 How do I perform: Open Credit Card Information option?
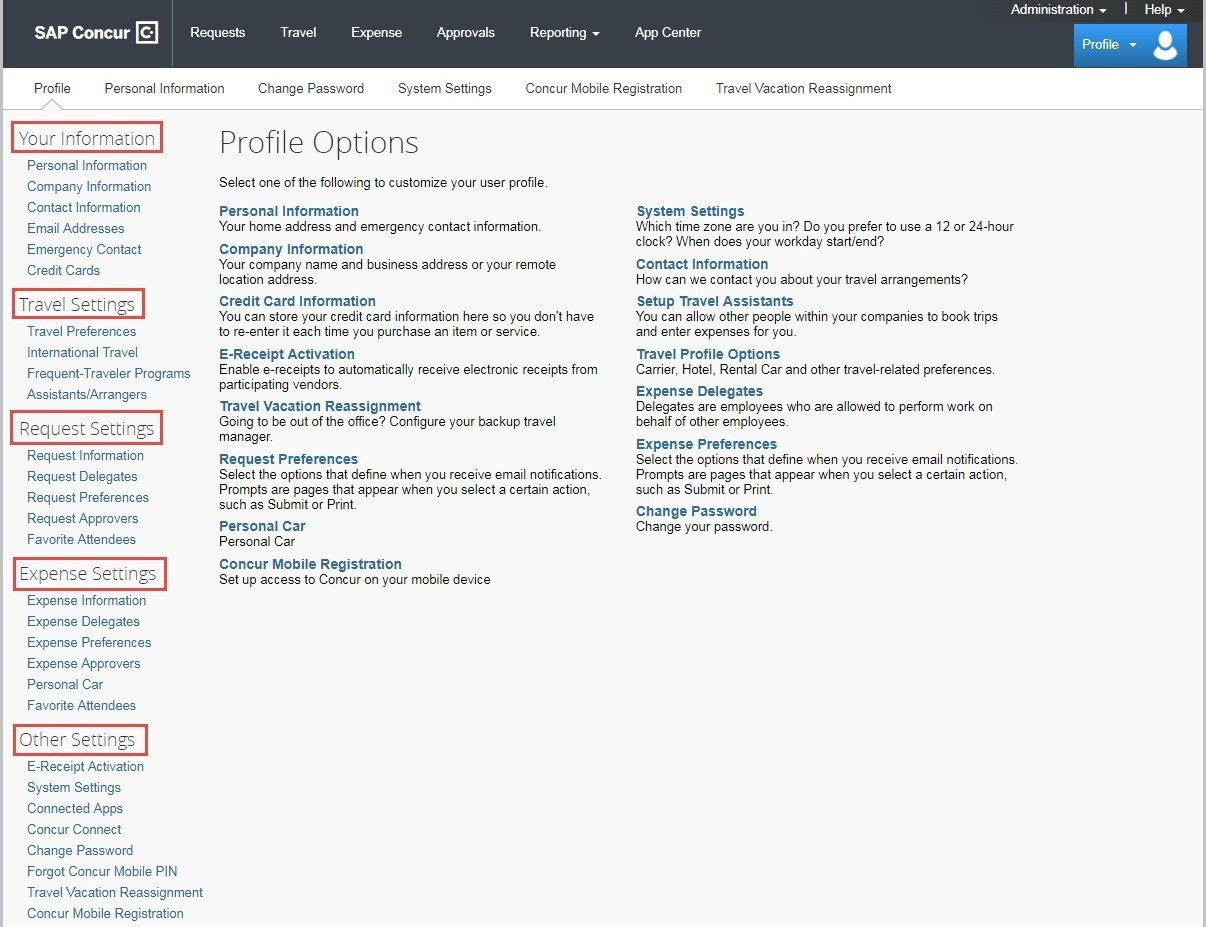click(297, 301)
